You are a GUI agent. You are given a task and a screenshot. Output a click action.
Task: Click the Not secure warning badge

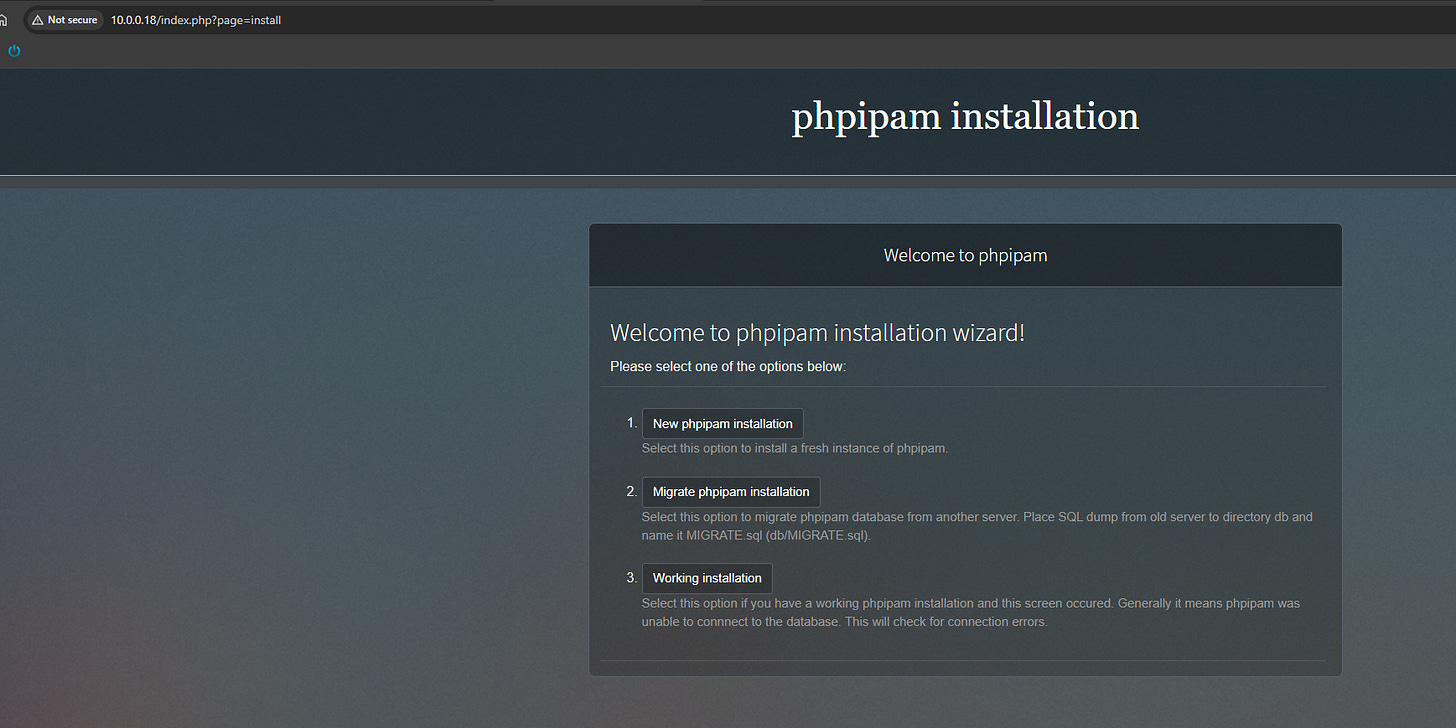pos(64,20)
